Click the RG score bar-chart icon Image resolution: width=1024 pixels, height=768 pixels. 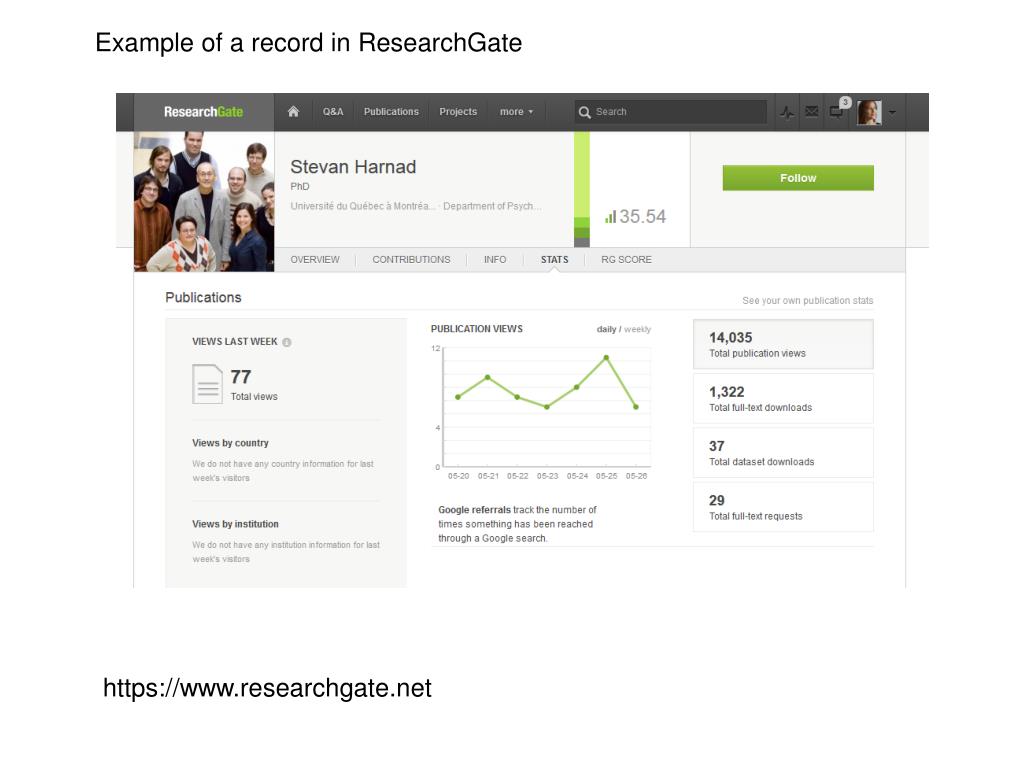coord(611,217)
